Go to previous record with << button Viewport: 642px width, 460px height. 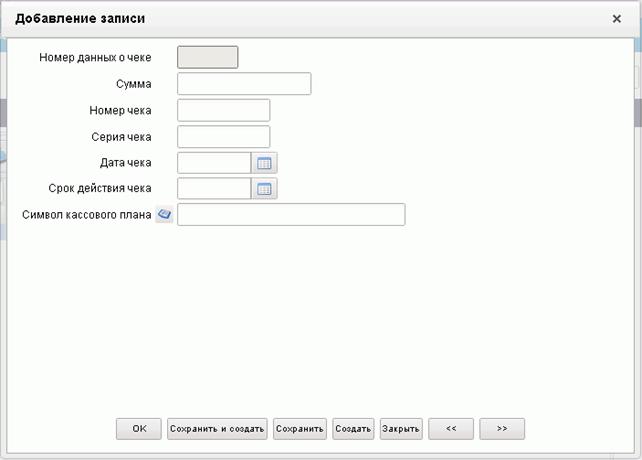(451, 429)
